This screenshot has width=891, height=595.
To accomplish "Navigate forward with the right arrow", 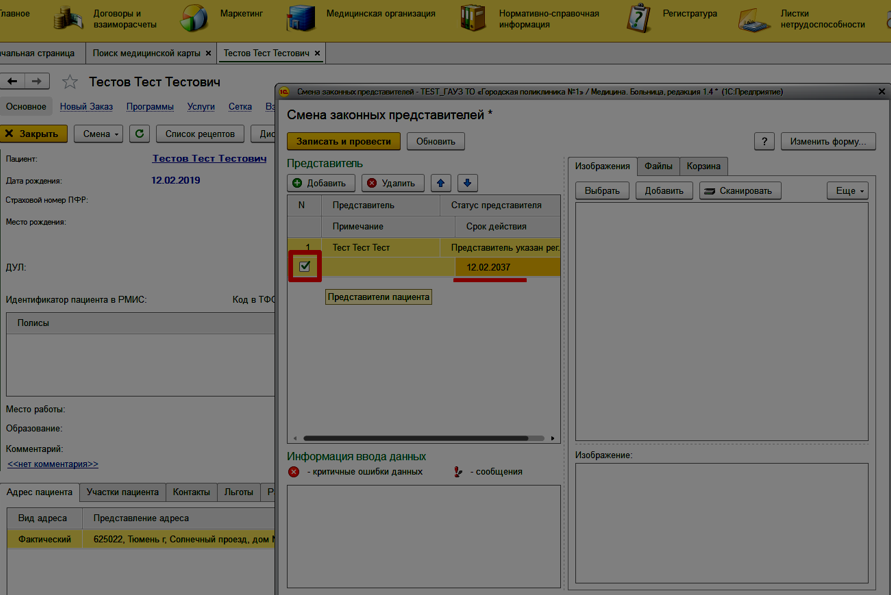I will 37,81.
